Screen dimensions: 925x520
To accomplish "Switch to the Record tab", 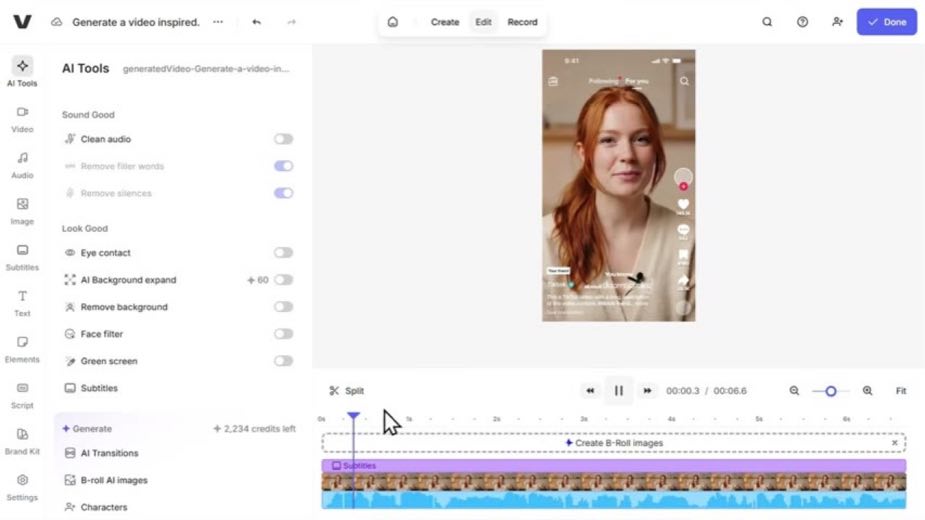I will click(x=523, y=22).
